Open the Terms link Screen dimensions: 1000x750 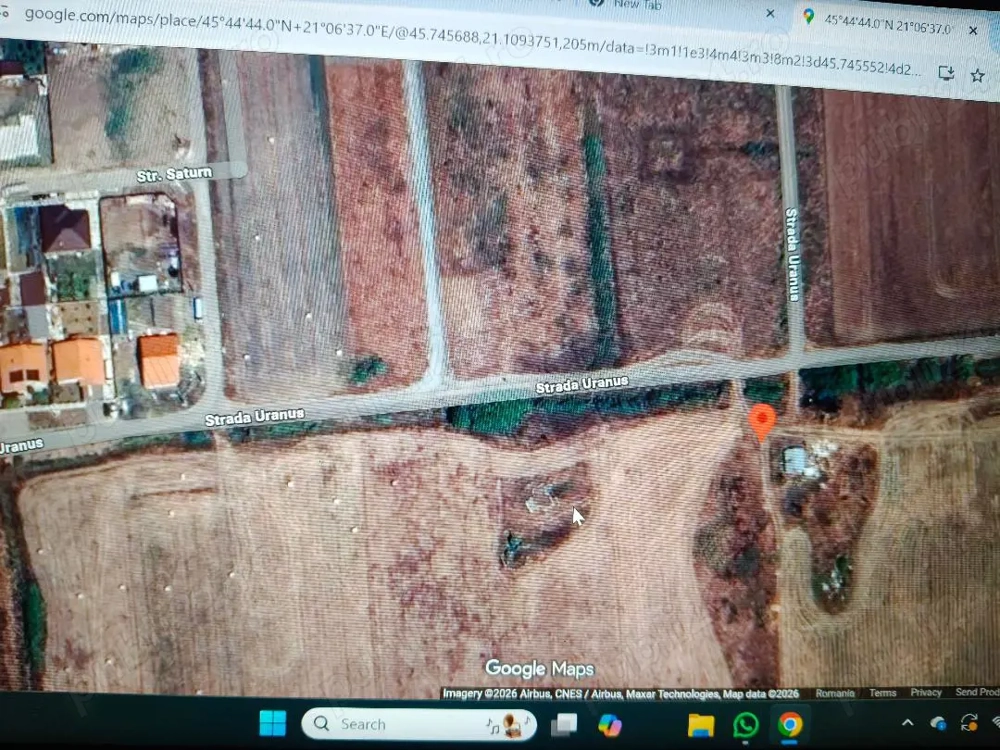pyautogui.click(x=882, y=692)
